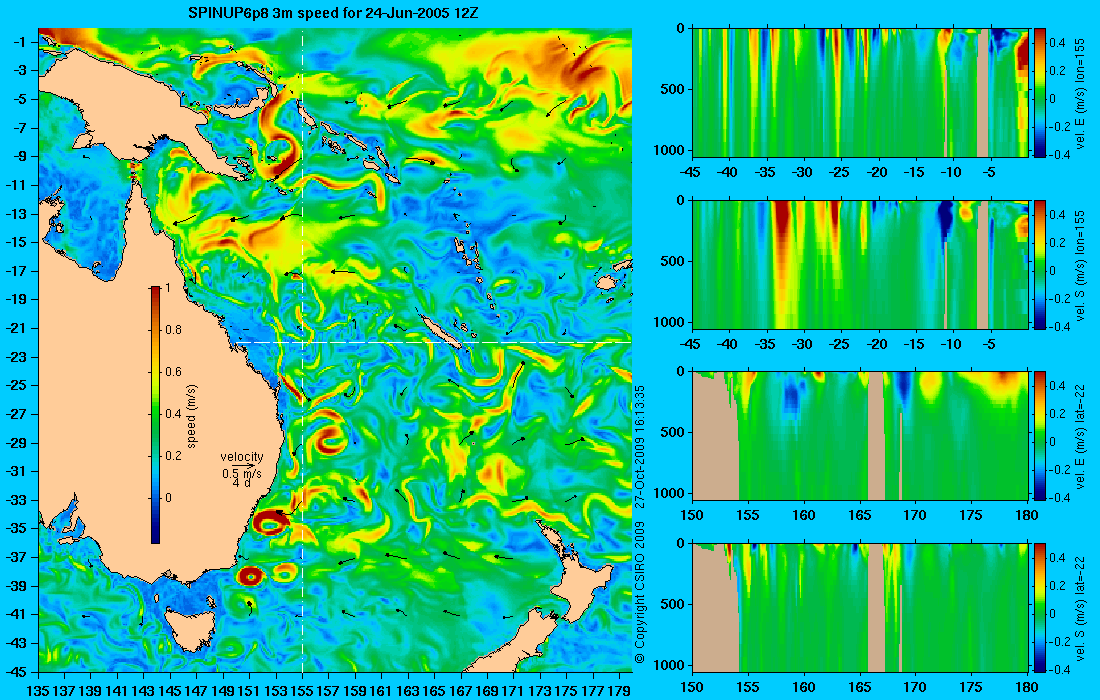Click the speed colorbar on the map
Screen dimensions: 1100x700
click(155, 415)
